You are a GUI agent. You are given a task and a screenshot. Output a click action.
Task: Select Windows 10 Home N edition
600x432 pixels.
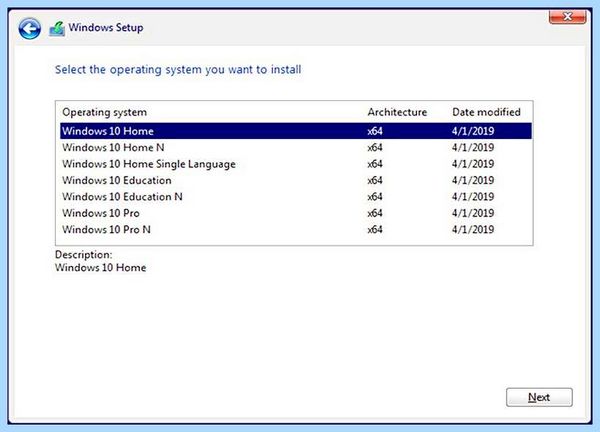tap(296, 147)
